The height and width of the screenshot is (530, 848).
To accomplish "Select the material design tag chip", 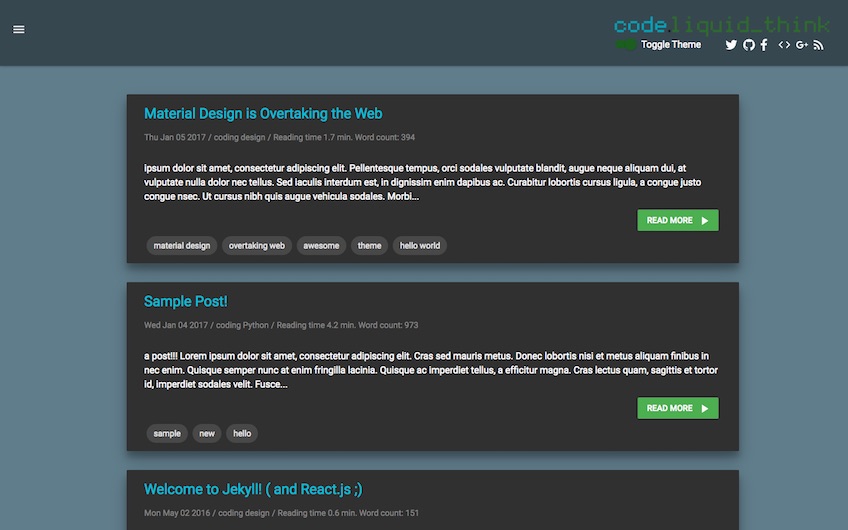I will (182, 245).
